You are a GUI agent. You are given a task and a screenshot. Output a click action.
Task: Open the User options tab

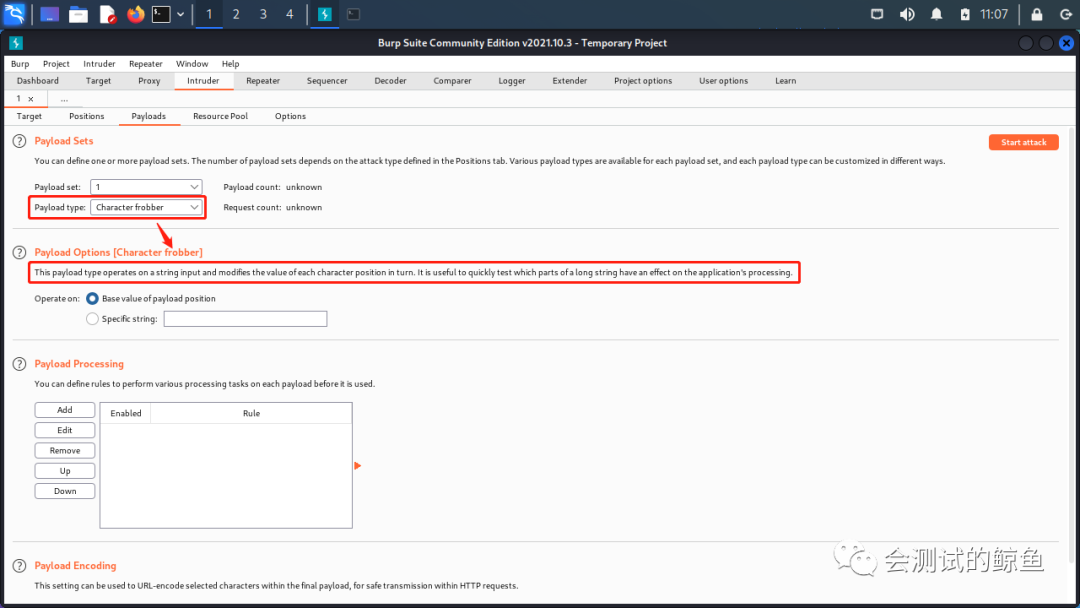pos(723,81)
